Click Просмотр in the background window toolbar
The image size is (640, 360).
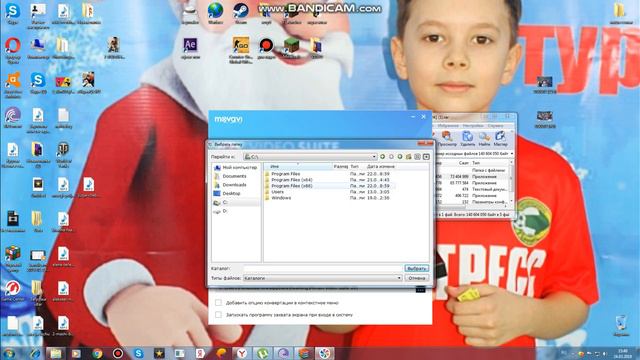[447, 139]
